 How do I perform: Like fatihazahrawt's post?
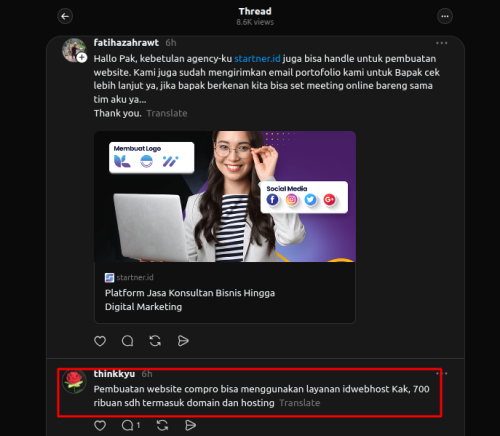tap(100, 341)
